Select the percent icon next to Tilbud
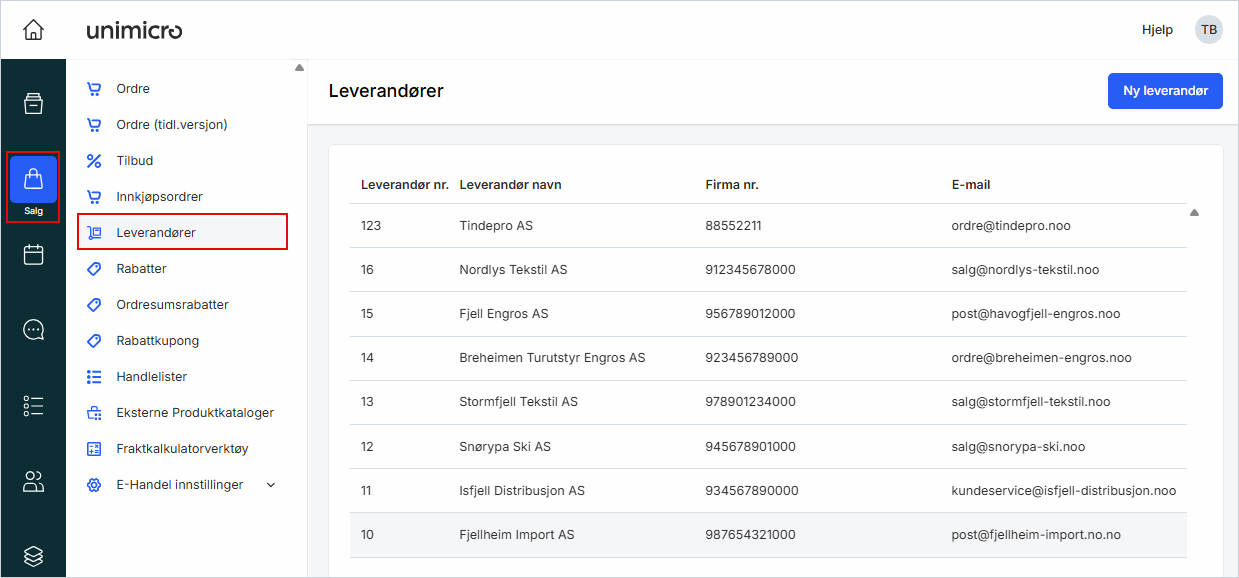This screenshot has height=578, width=1239. click(96, 160)
